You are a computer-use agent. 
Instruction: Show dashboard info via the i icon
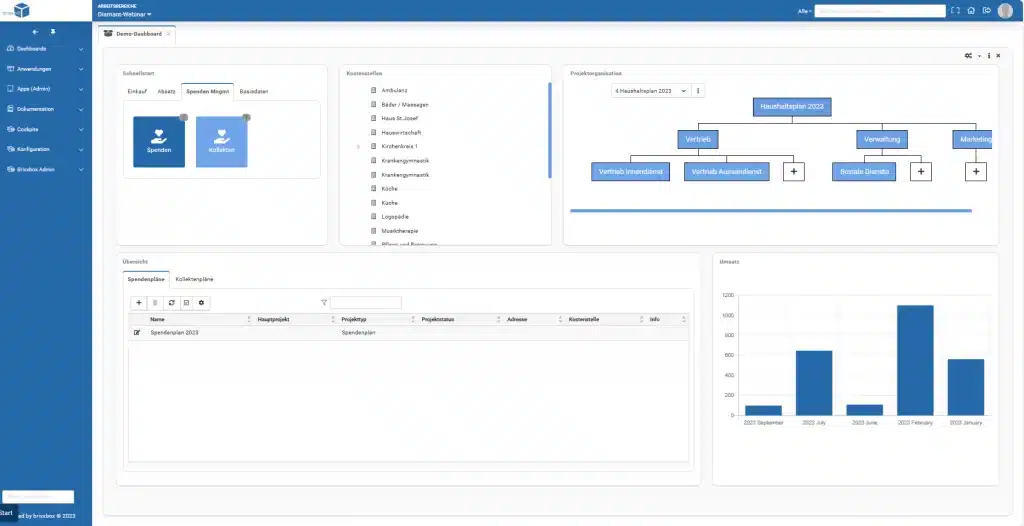tap(989, 56)
